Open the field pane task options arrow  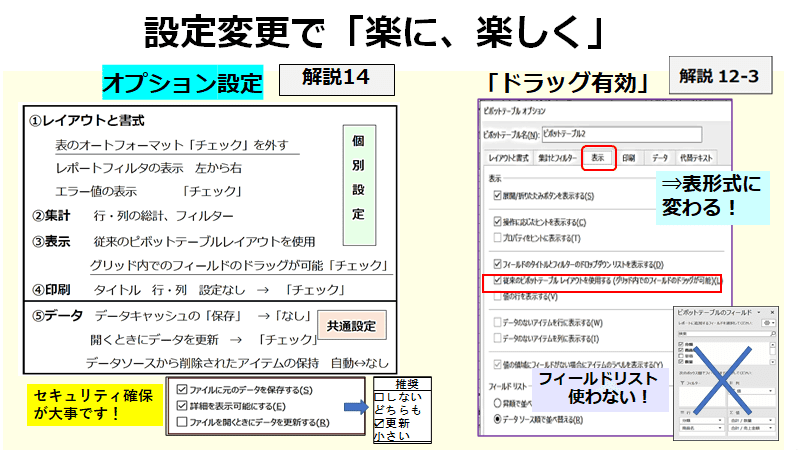click(x=758, y=312)
